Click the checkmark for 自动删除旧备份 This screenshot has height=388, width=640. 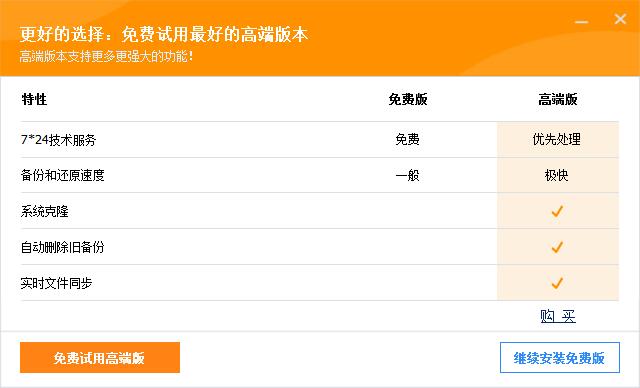[557, 247]
